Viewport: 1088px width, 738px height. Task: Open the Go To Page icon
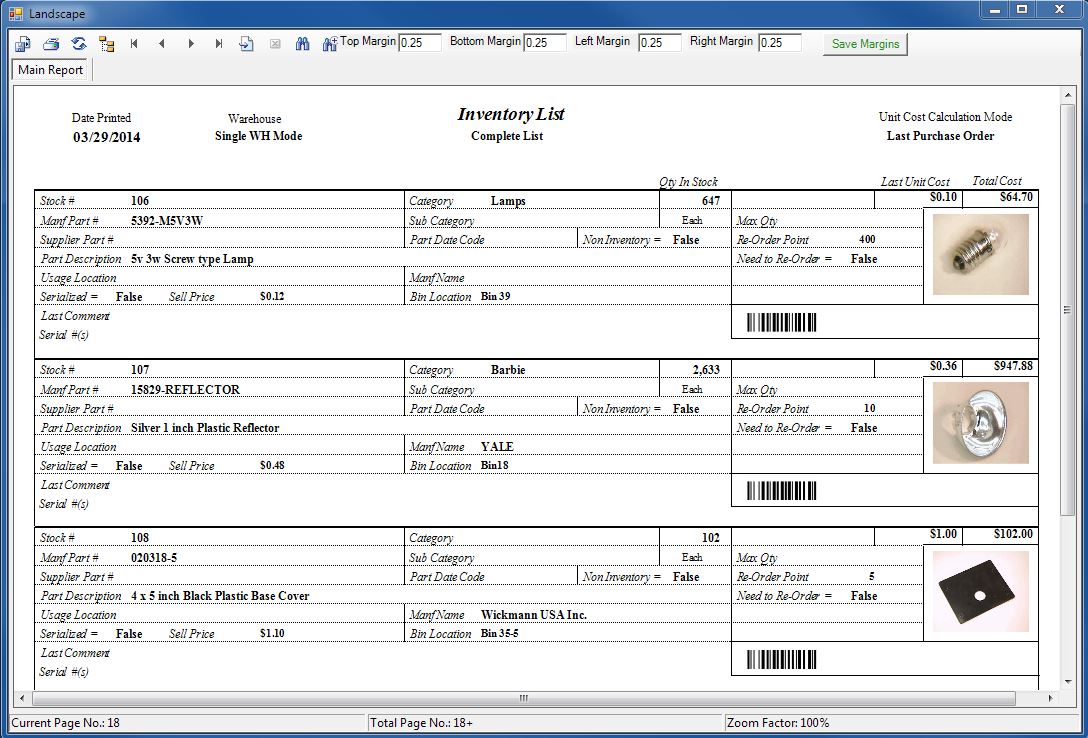coord(246,44)
